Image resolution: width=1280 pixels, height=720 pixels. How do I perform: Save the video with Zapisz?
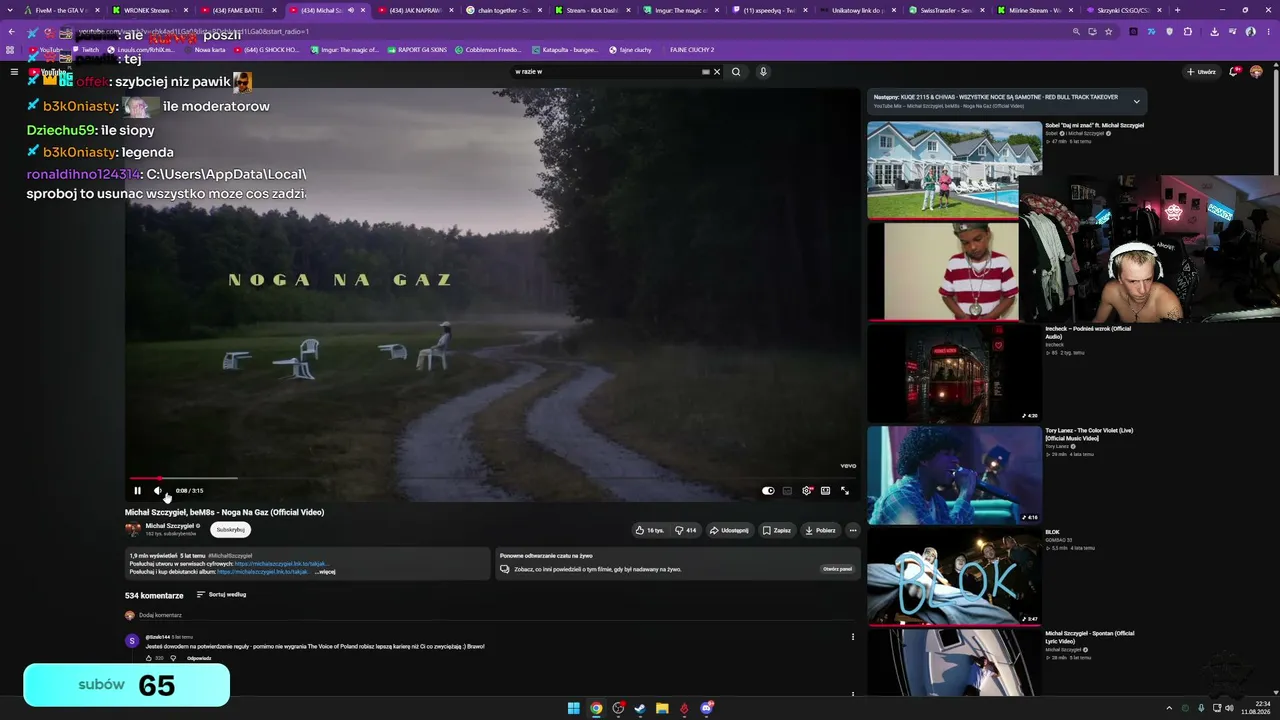click(x=776, y=530)
